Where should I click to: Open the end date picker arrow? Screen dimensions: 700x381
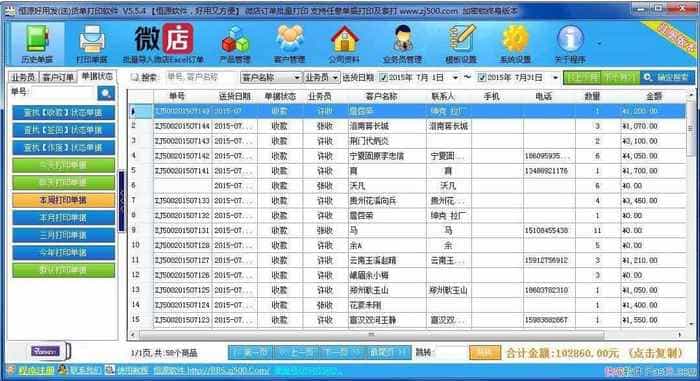click(x=555, y=78)
